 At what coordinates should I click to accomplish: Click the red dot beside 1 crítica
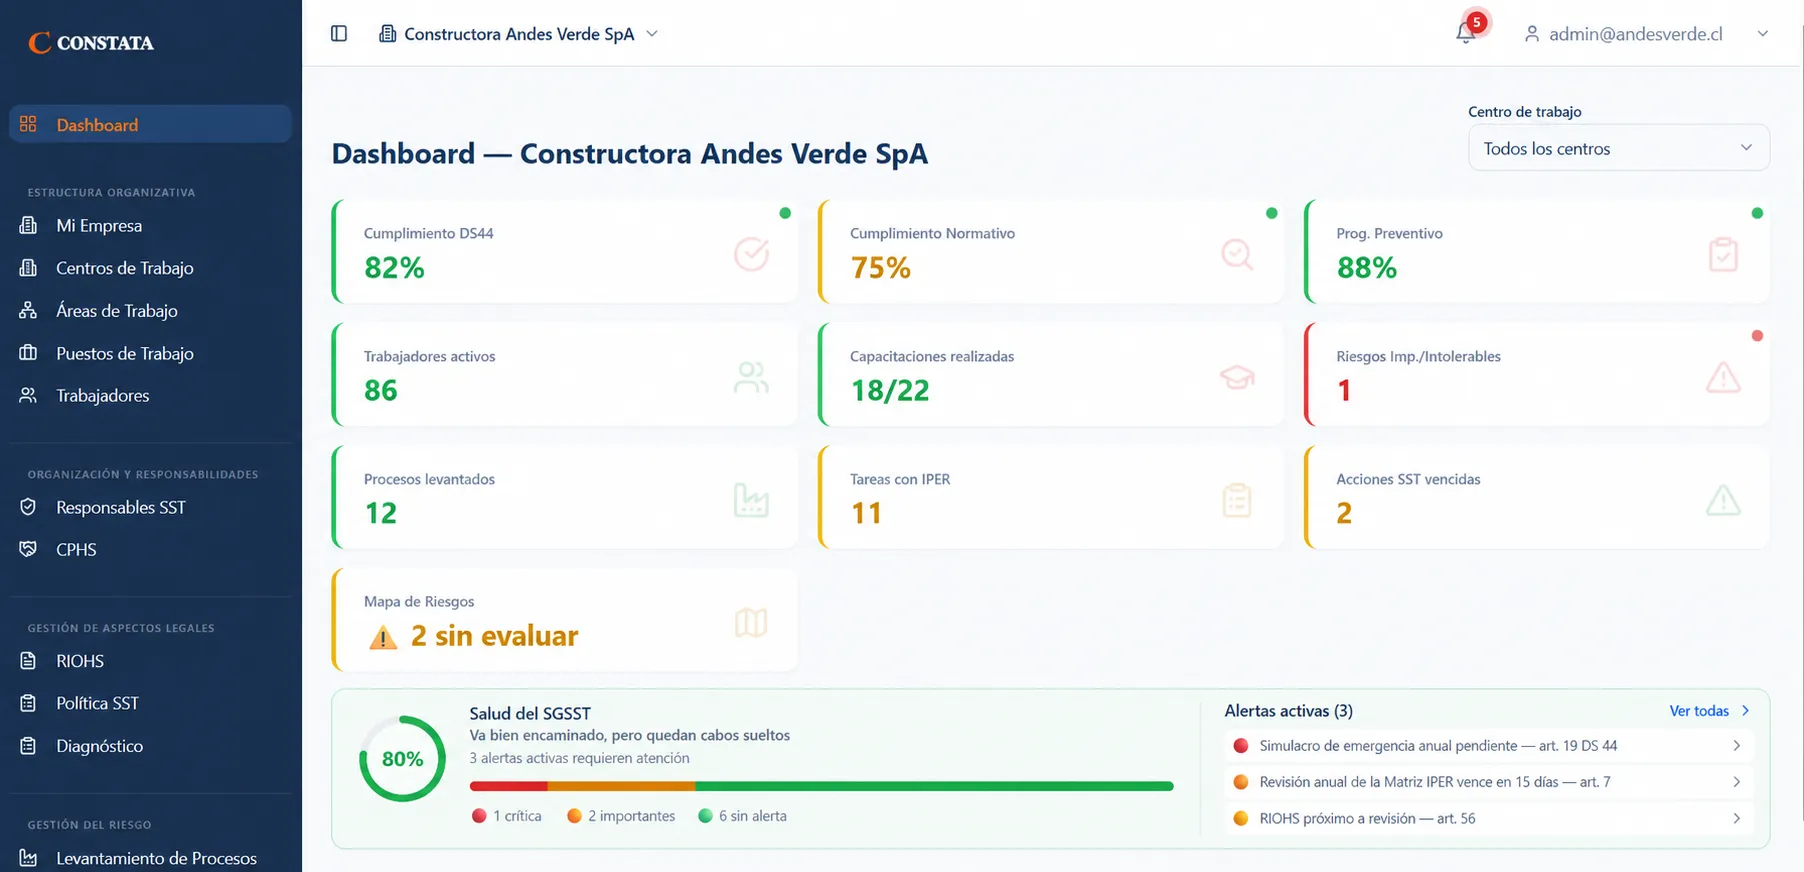click(x=479, y=816)
